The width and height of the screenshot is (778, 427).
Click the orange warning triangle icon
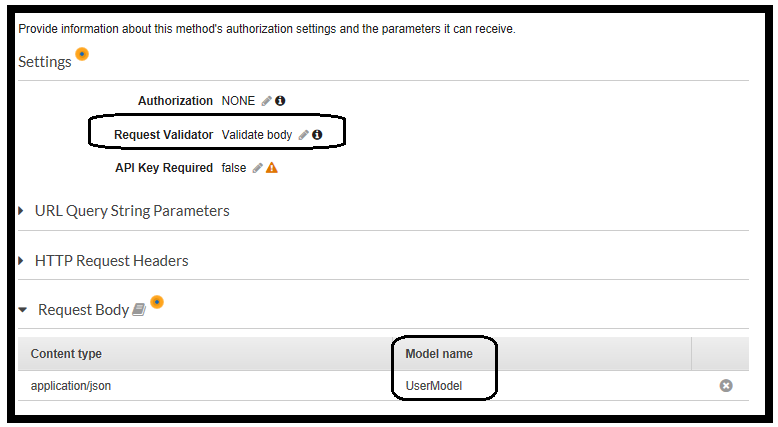(x=271, y=168)
